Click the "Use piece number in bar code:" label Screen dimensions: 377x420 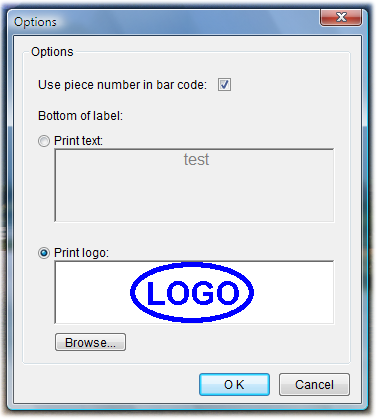pos(122,85)
